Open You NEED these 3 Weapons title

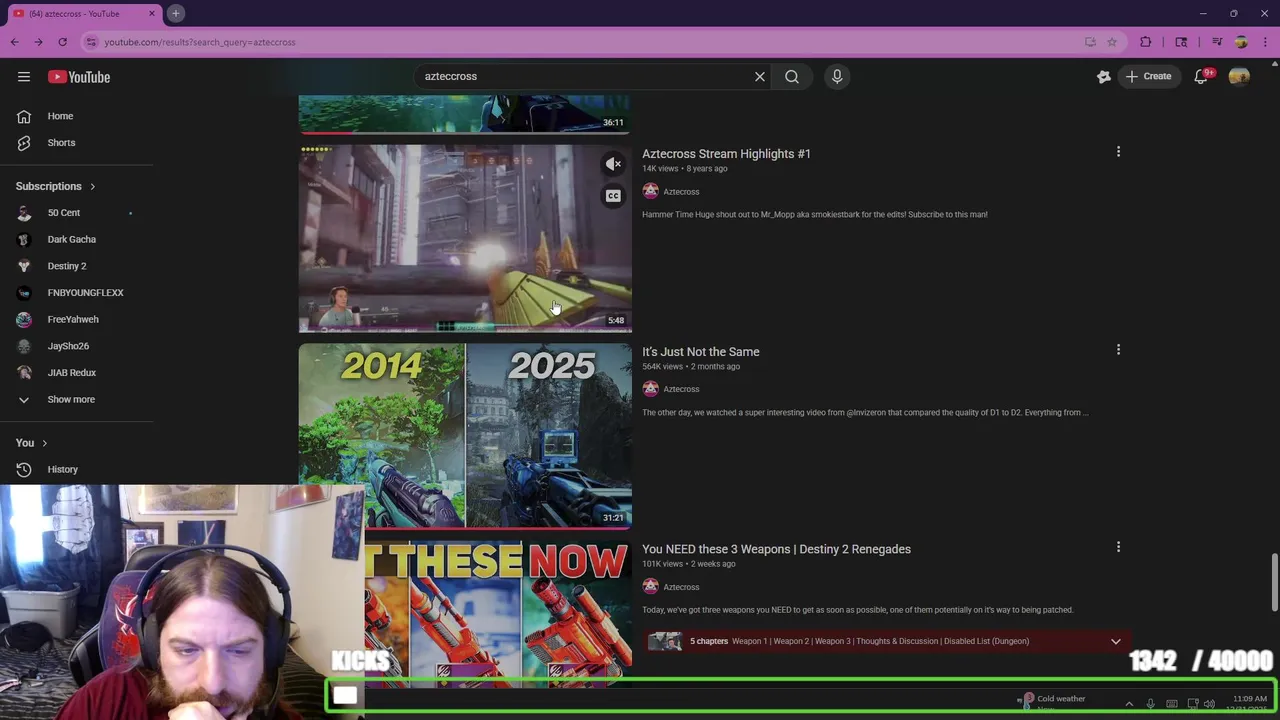(x=776, y=549)
